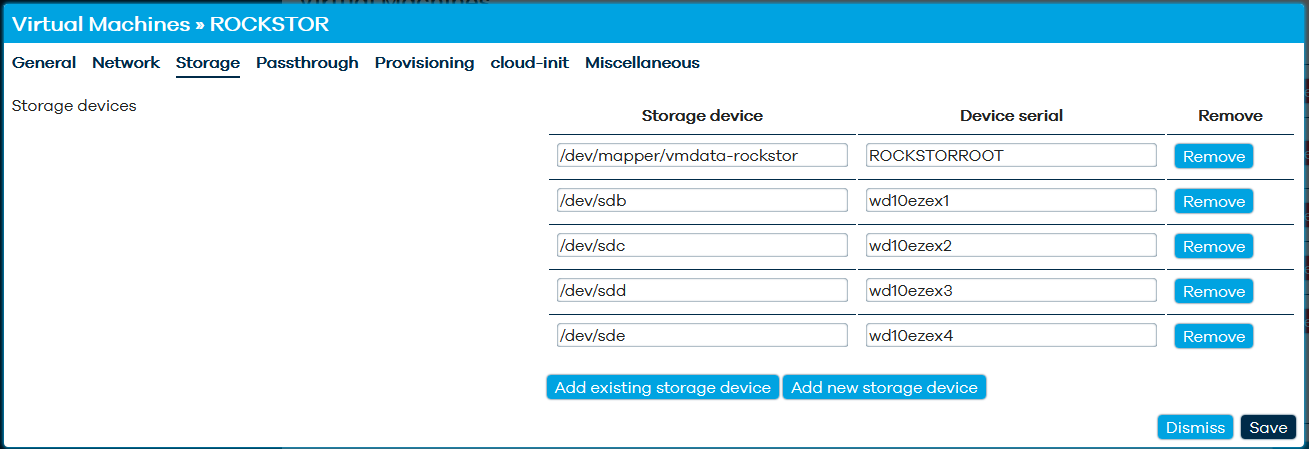This screenshot has width=1309, height=449.
Task: Open the Passthrough tab
Action: (307, 63)
